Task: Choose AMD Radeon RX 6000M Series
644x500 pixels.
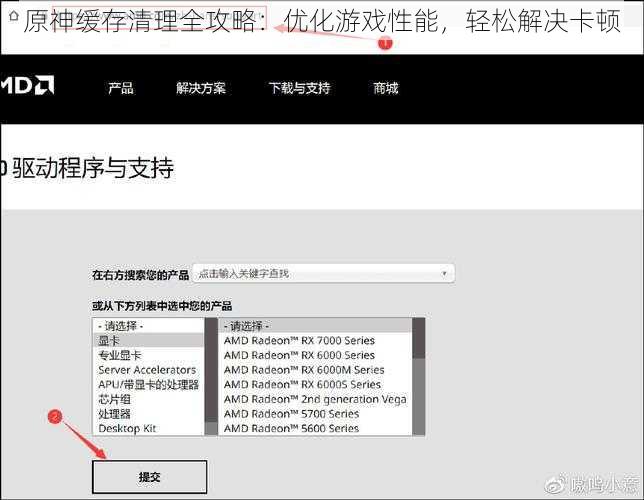Action: [x=315, y=370]
